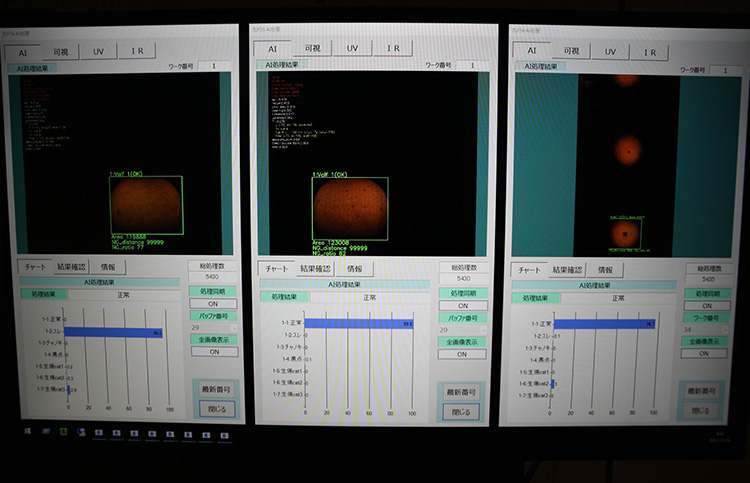Open 情報 tab in left window
Image resolution: width=750 pixels, height=483 pixels.
point(108,267)
